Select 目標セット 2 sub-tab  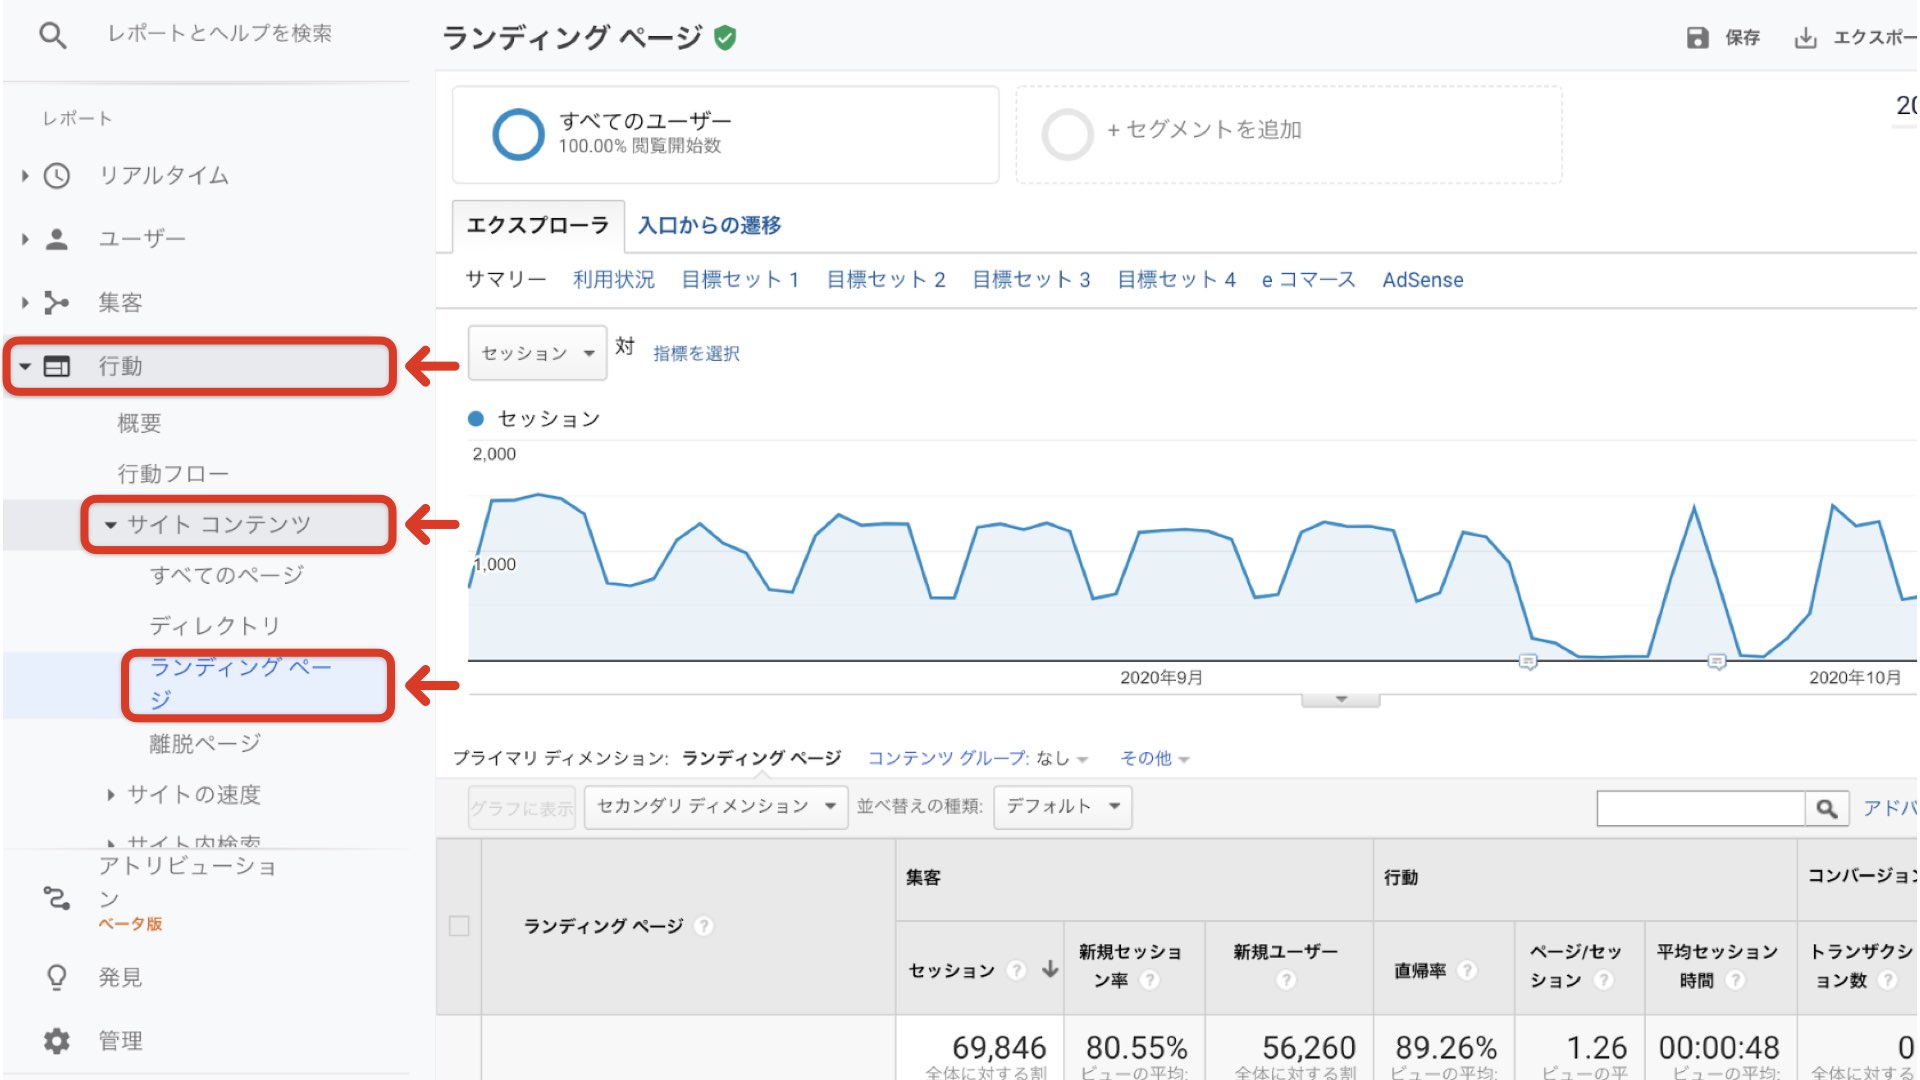(886, 280)
